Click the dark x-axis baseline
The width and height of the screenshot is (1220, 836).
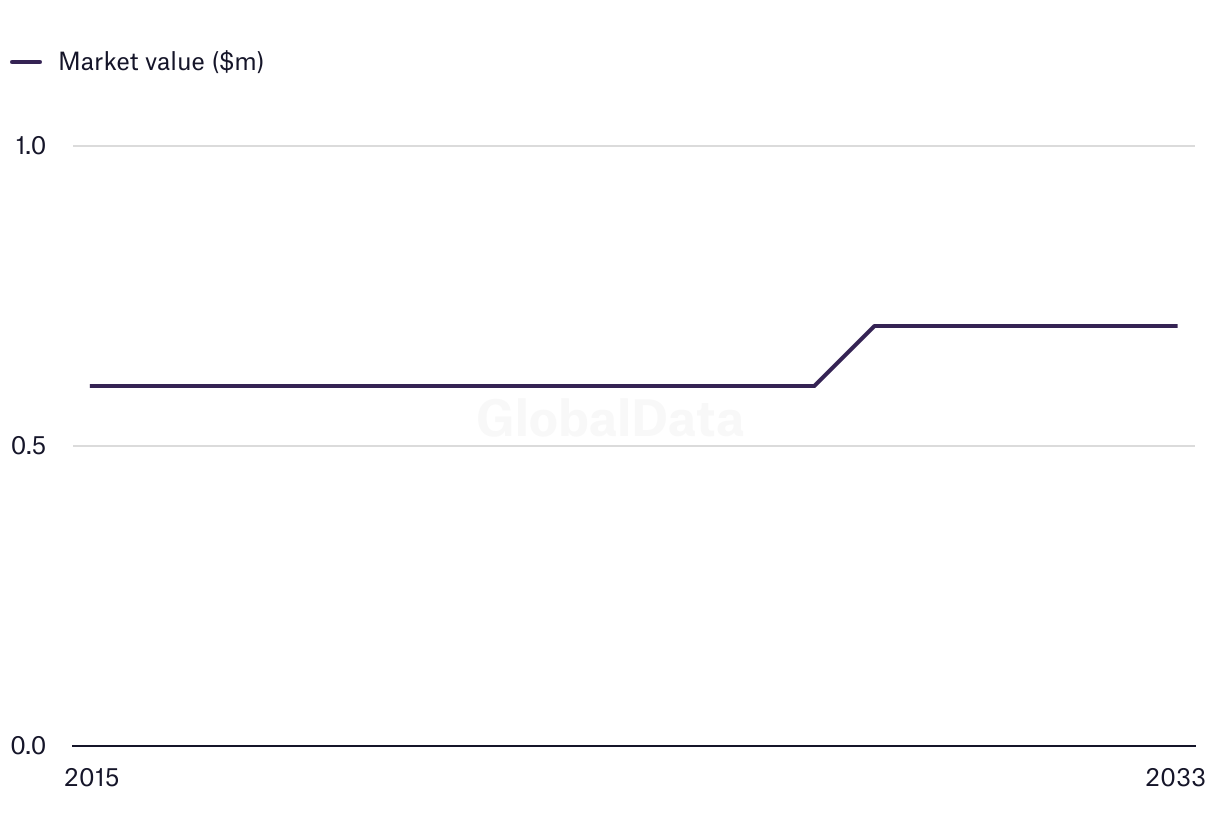pyautogui.click(x=634, y=746)
